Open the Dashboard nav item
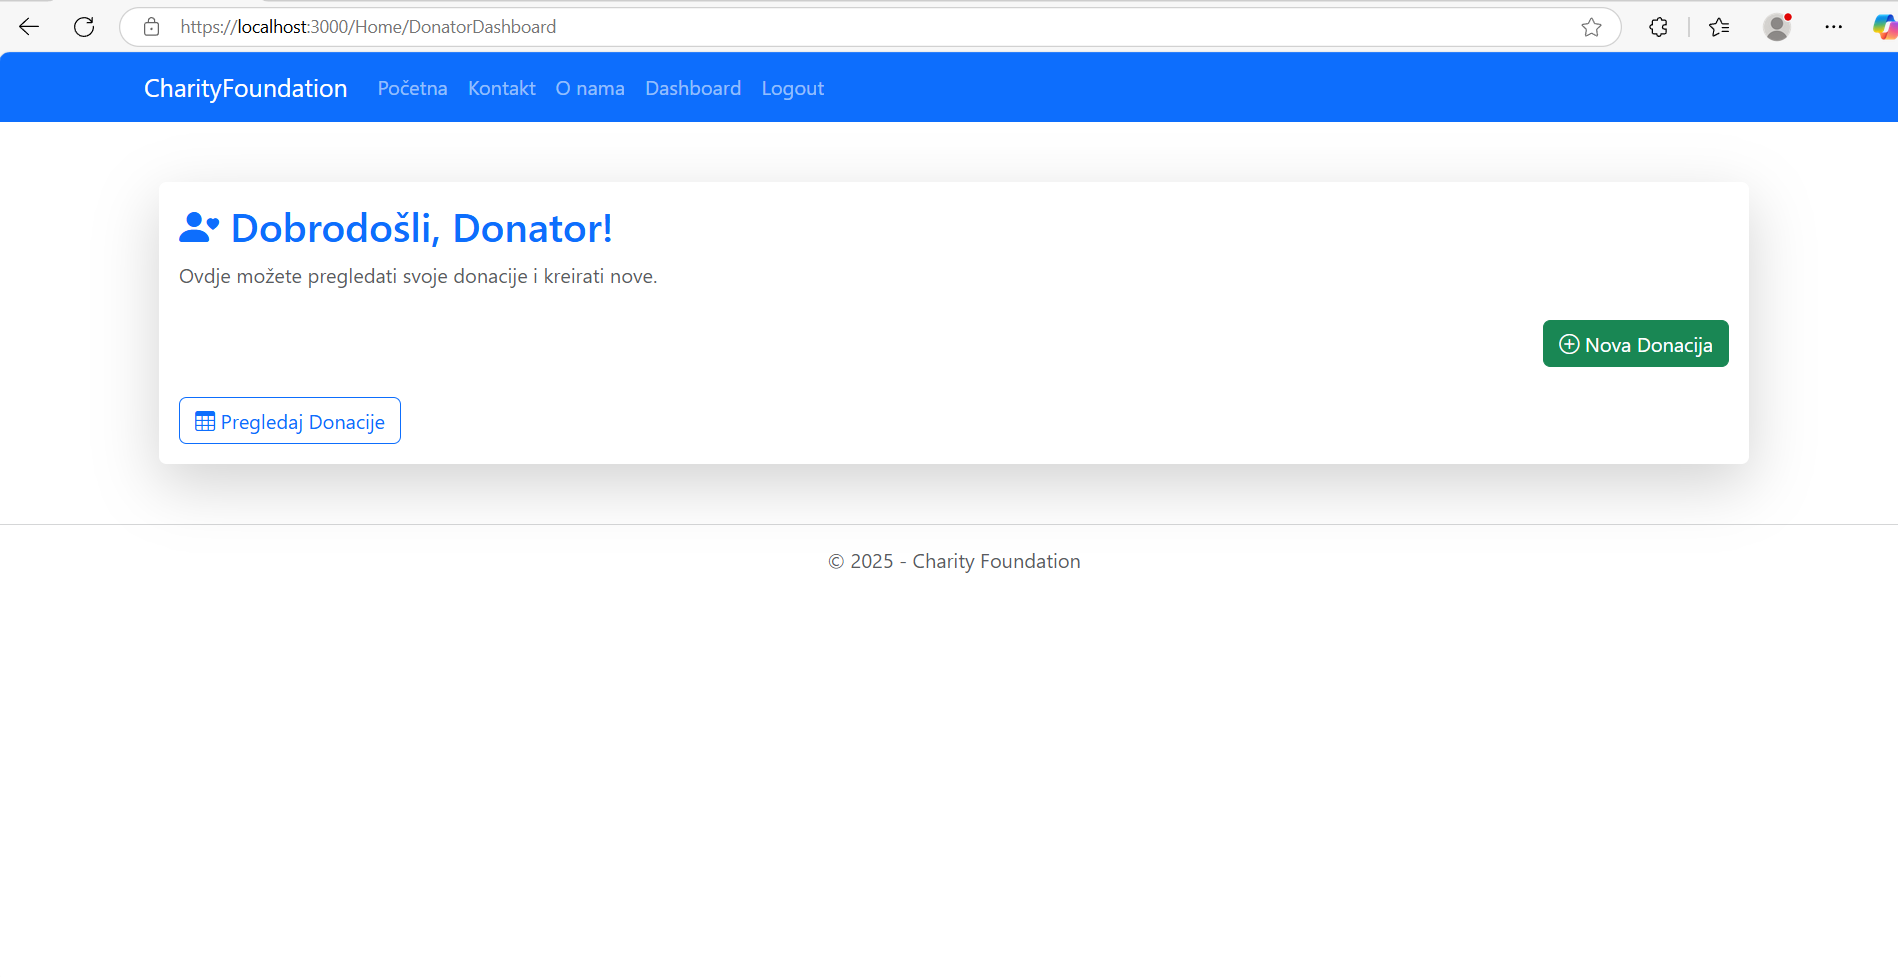The image size is (1898, 977). pos(693,88)
